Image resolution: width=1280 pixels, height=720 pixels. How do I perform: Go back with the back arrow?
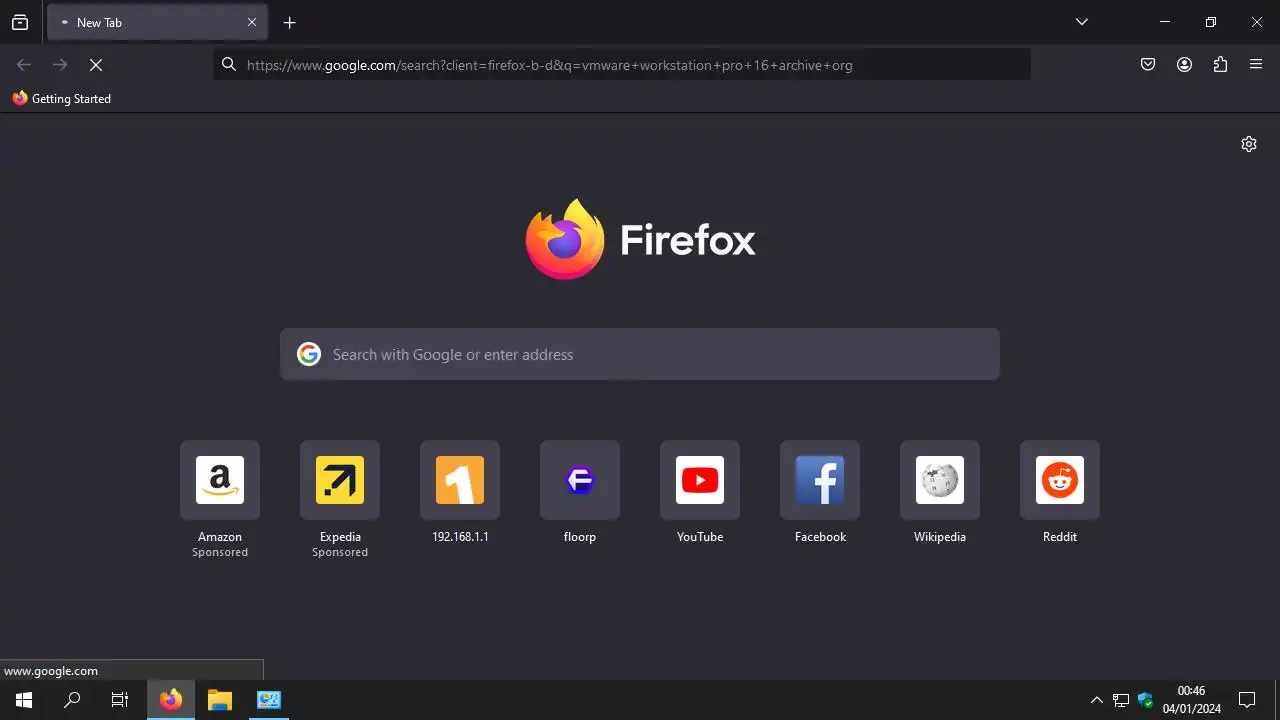tap(24, 65)
